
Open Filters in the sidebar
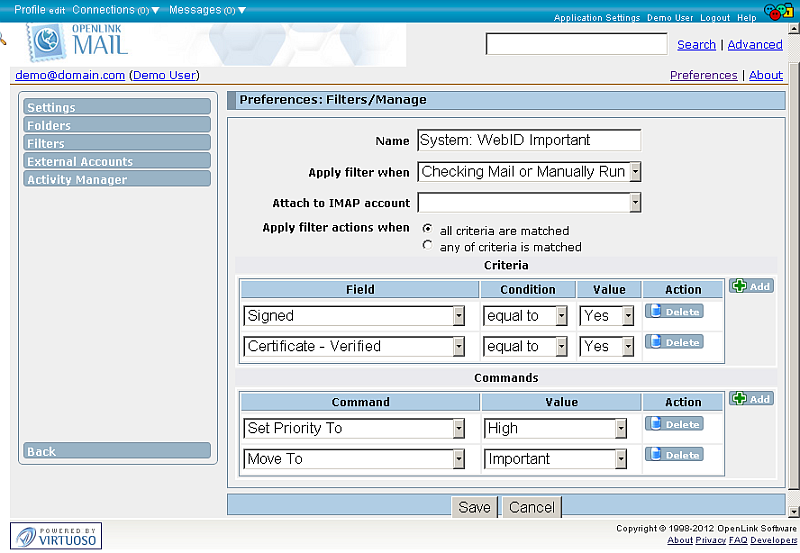(117, 142)
